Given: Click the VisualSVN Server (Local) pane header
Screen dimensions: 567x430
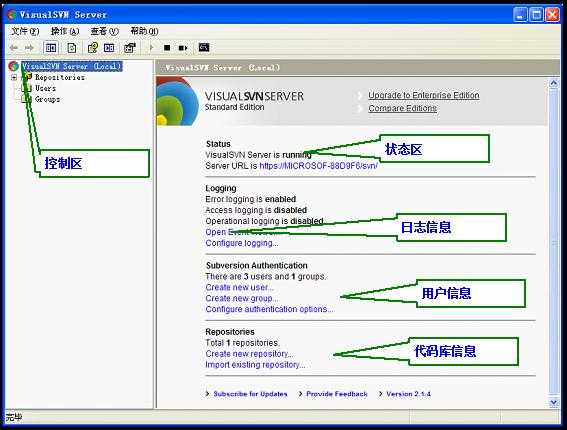Looking at the screenshot, I should [358, 68].
